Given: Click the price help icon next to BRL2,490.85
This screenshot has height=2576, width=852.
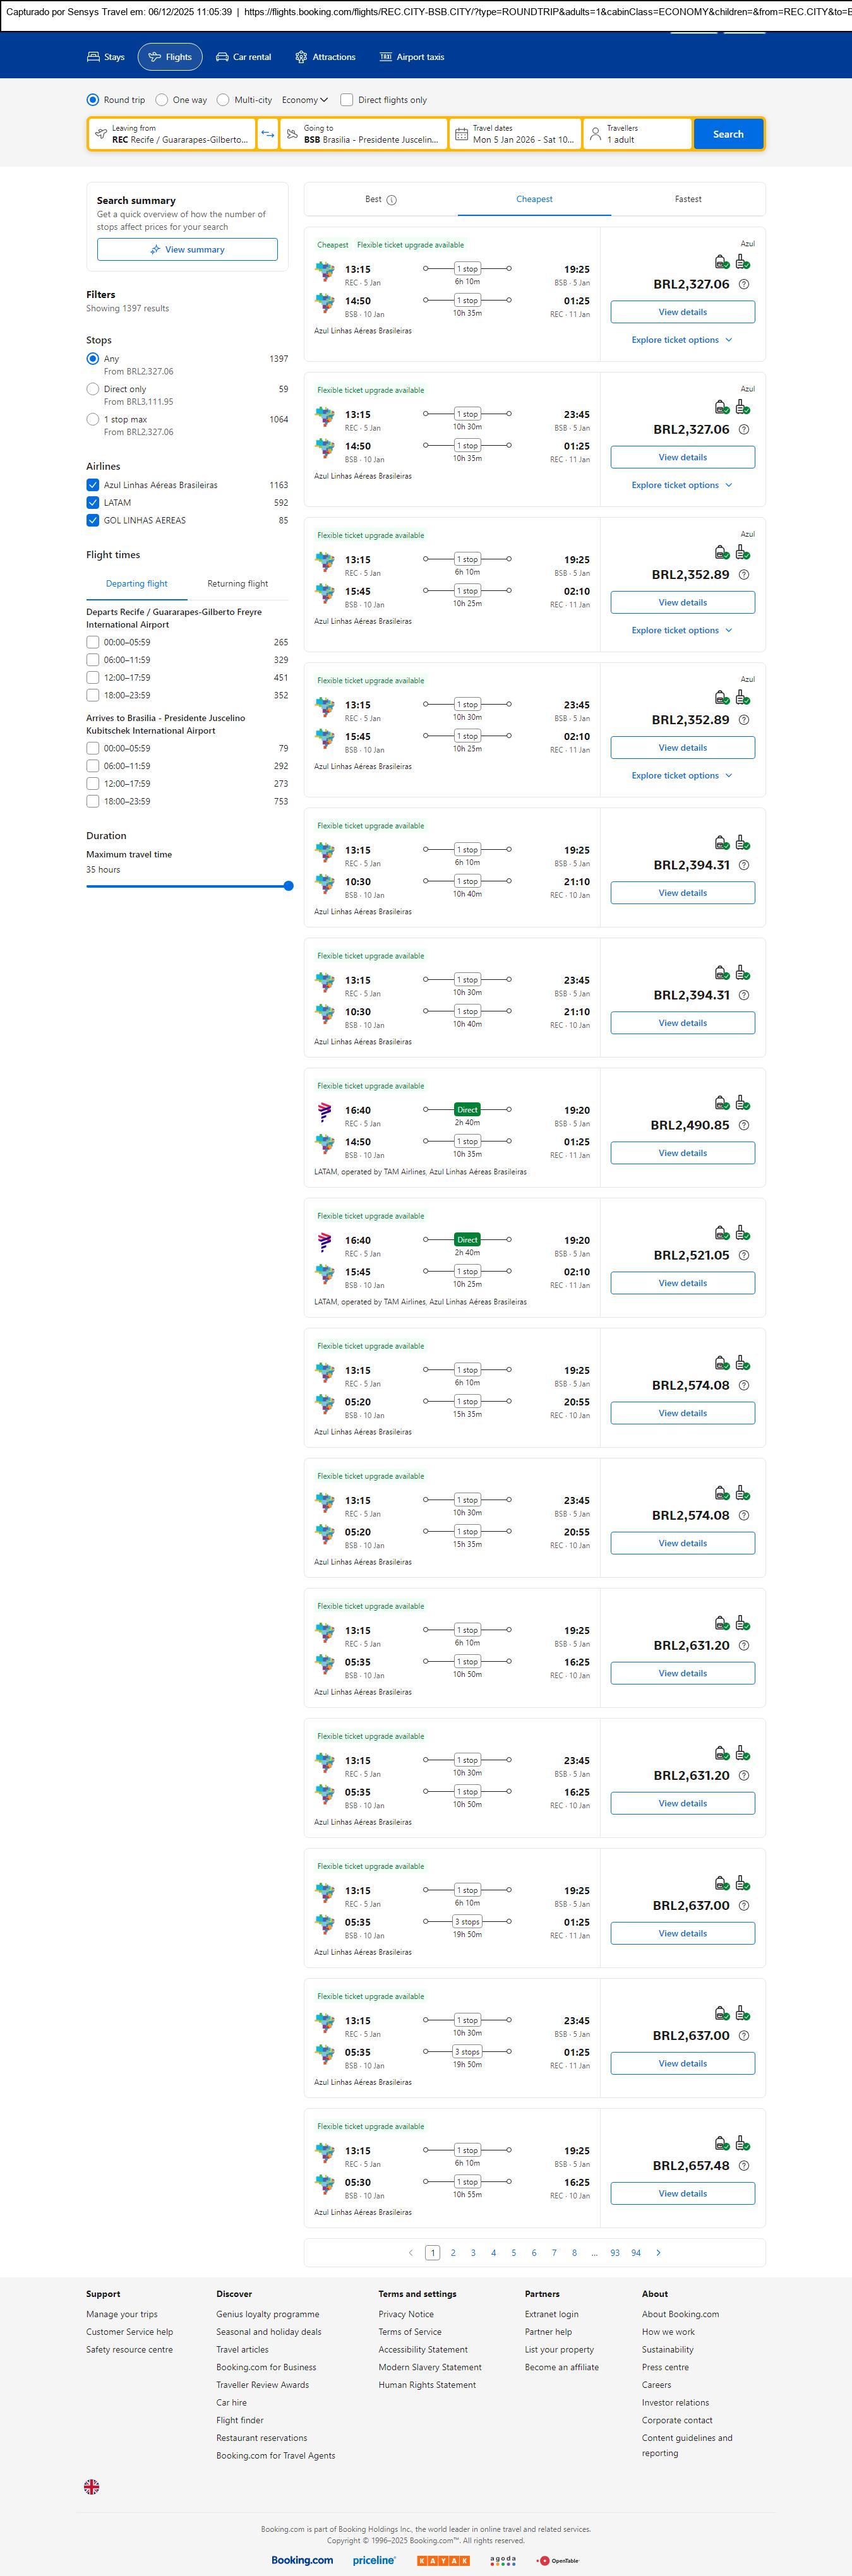Looking at the screenshot, I should pos(743,1125).
